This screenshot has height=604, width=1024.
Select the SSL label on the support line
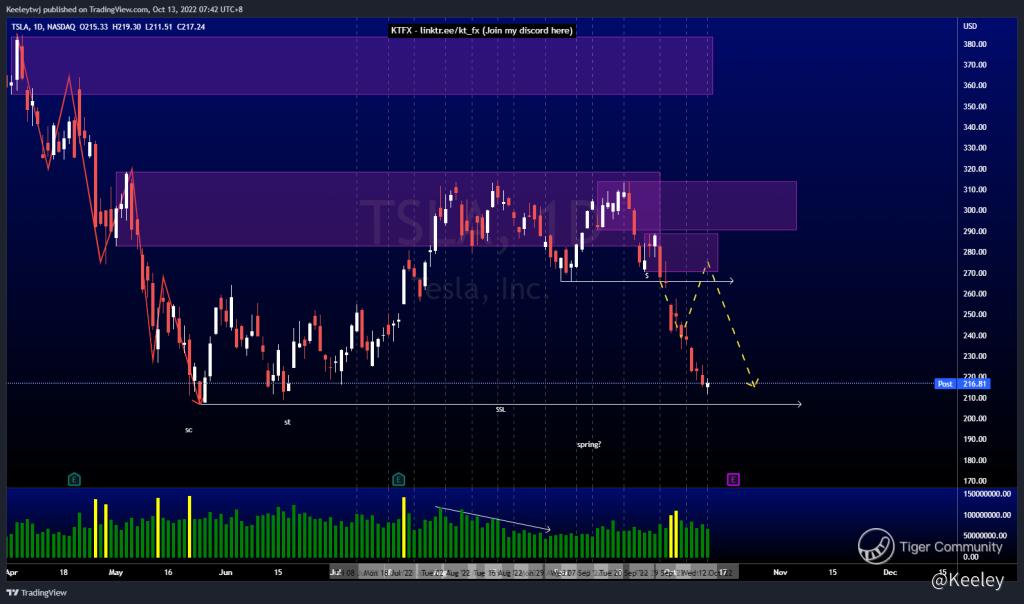click(500, 409)
